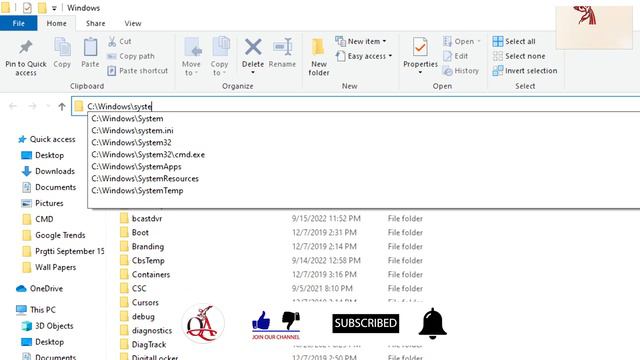The height and width of the screenshot is (360, 640).
Task: Open the New item dropdown
Action: pos(361,41)
